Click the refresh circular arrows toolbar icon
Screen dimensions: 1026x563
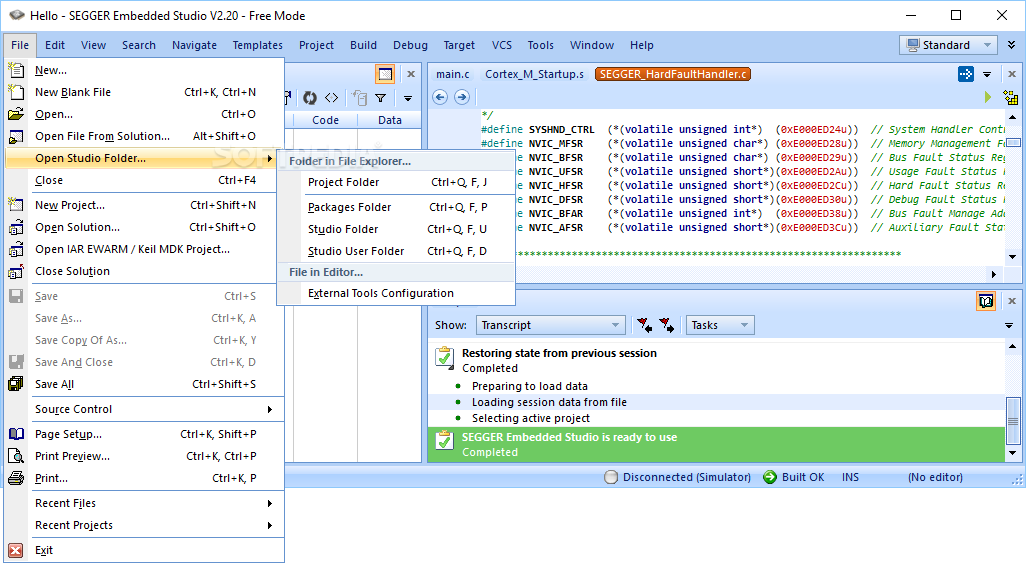pyautogui.click(x=310, y=98)
